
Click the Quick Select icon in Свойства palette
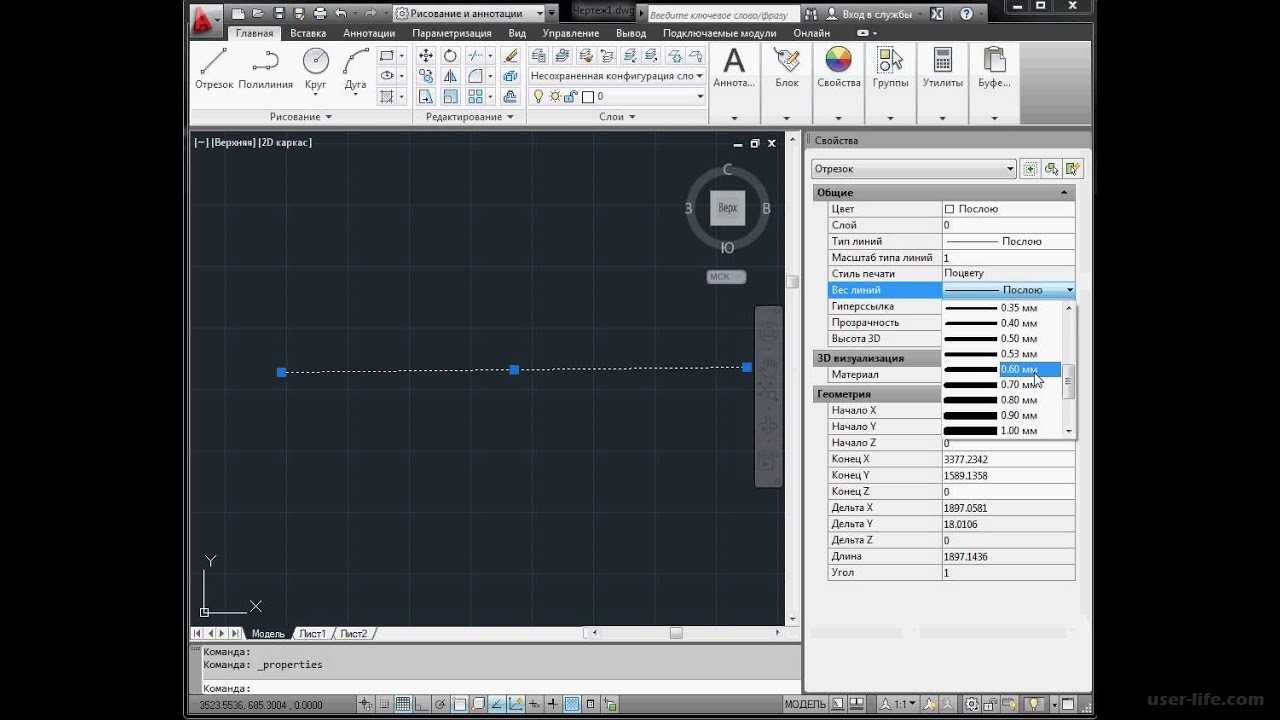coord(1072,169)
